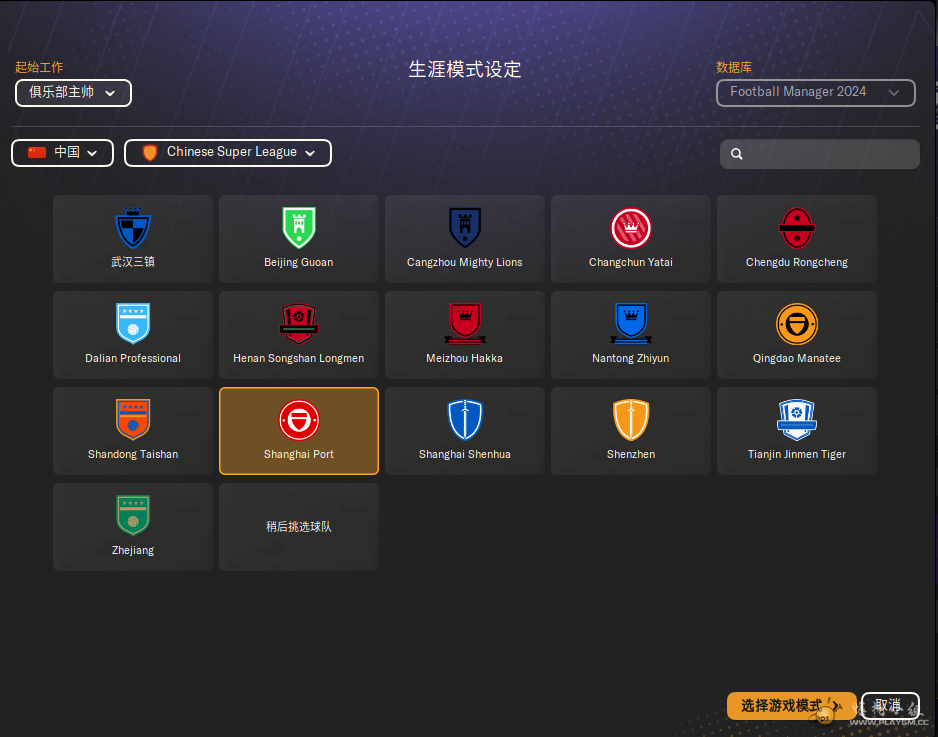Screen dimensions: 938x737
Task: Focus the team search field
Action: [x=820, y=154]
